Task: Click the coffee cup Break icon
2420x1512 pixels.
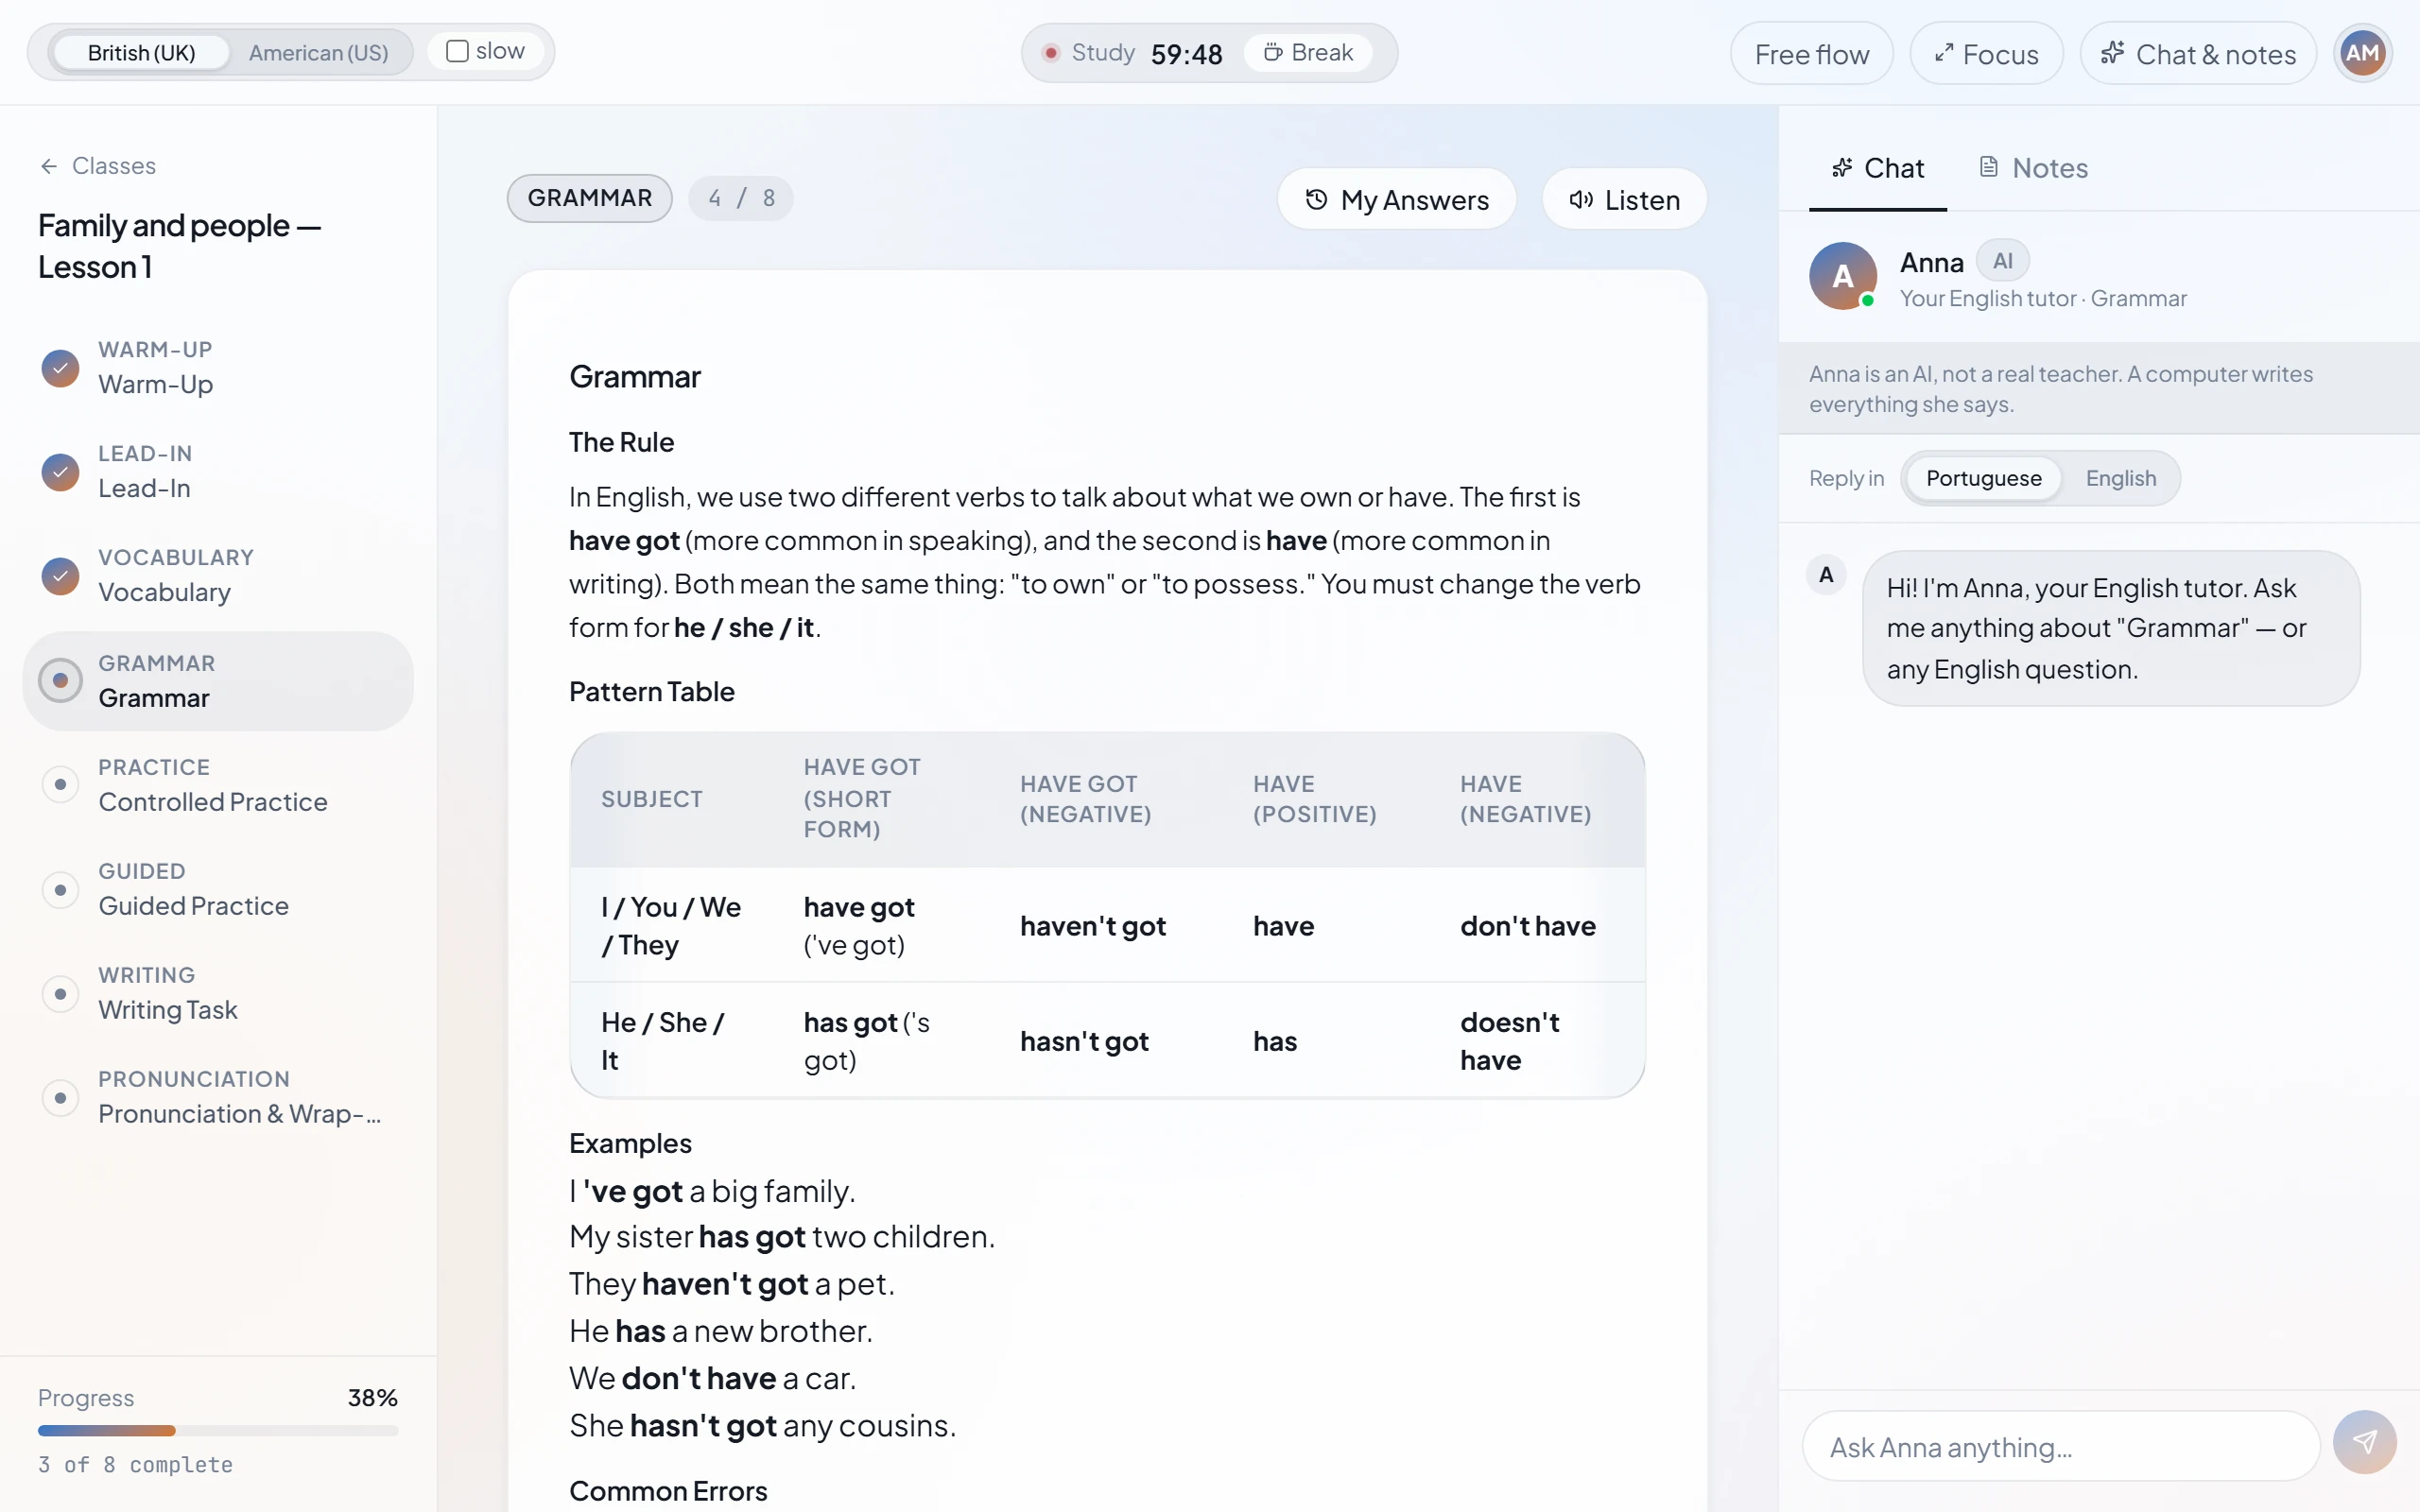Action: tap(1272, 52)
